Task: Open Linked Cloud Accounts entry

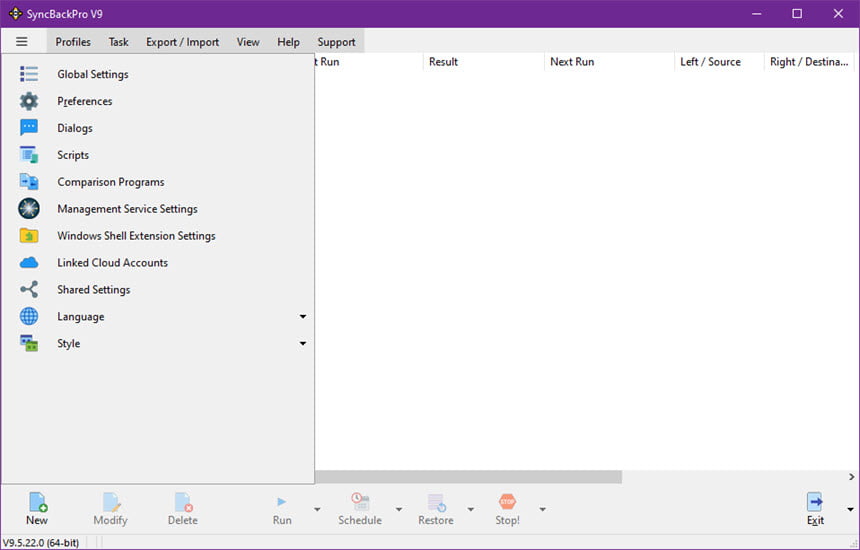Action: tap(157, 263)
